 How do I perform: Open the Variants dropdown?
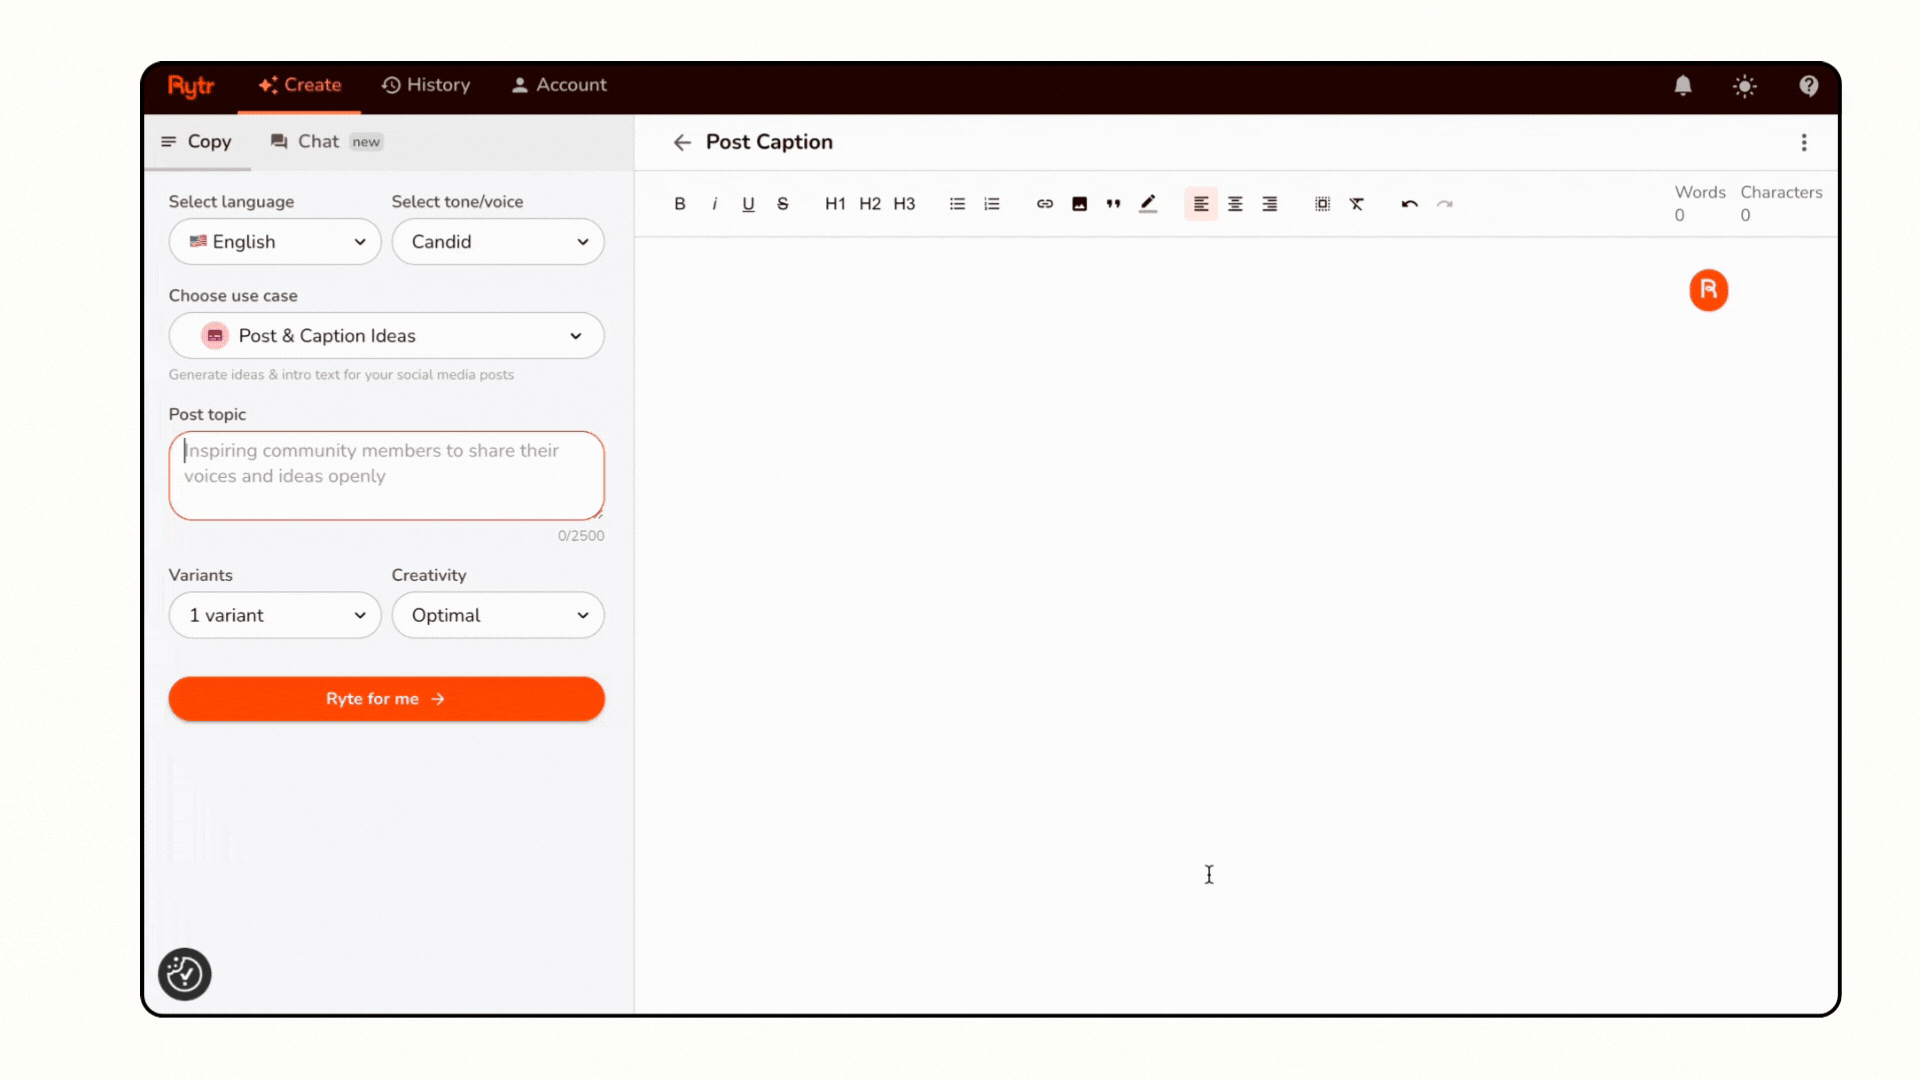click(x=274, y=615)
